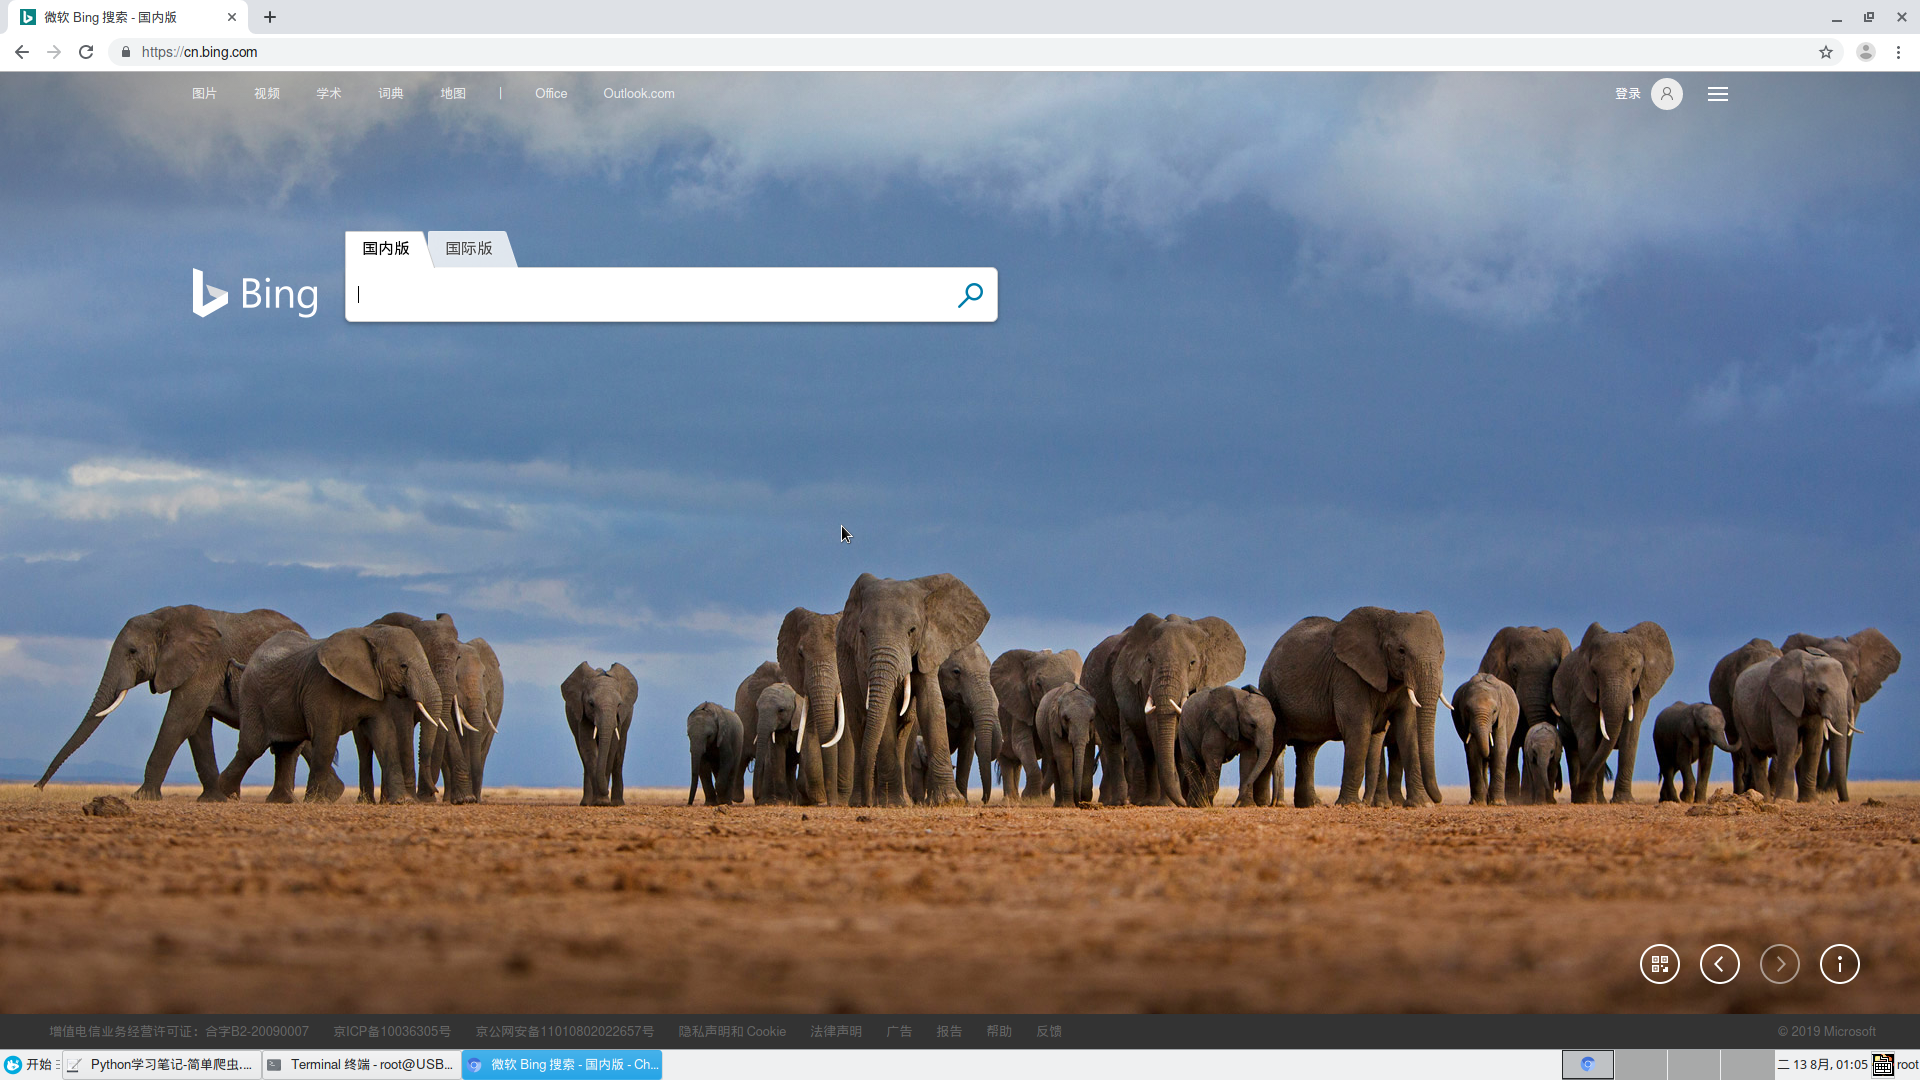
Task: Switch to Terminal window in taskbar
Action: (362, 1064)
